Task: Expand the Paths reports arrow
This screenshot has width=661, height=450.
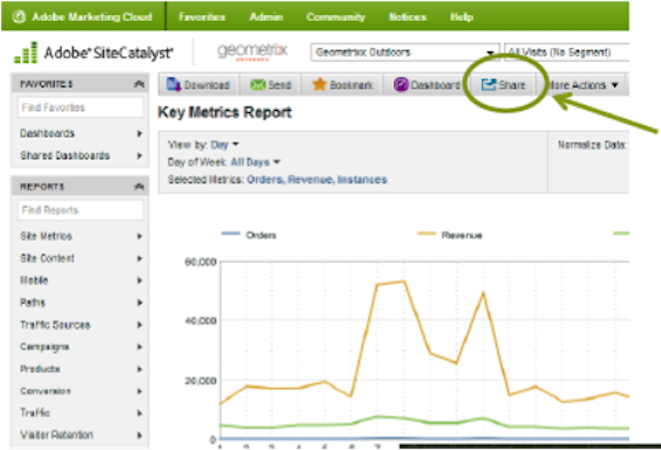Action: (x=140, y=302)
